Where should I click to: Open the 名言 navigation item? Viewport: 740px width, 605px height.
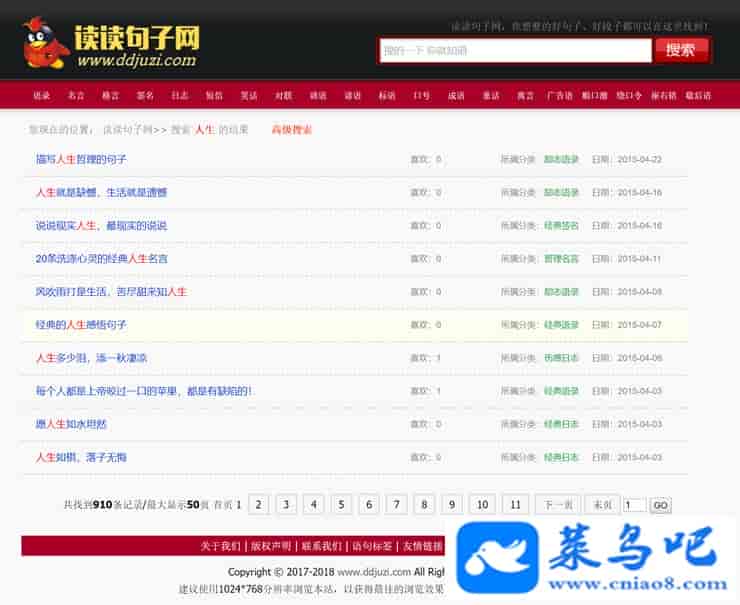(x=76, y=96)
